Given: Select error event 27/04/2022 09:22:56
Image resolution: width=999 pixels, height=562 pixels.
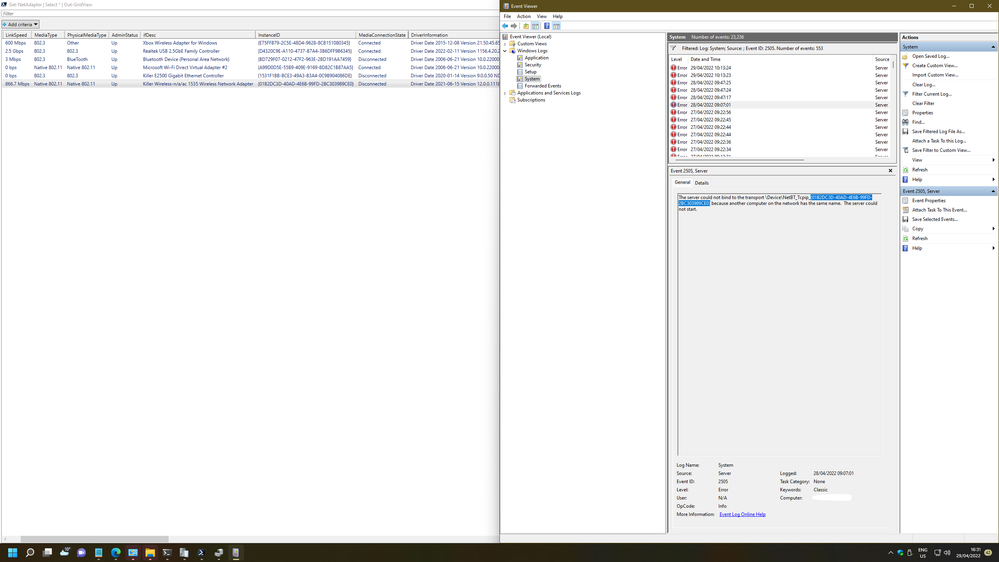Looking at the screenshot, I should [780, 112].
